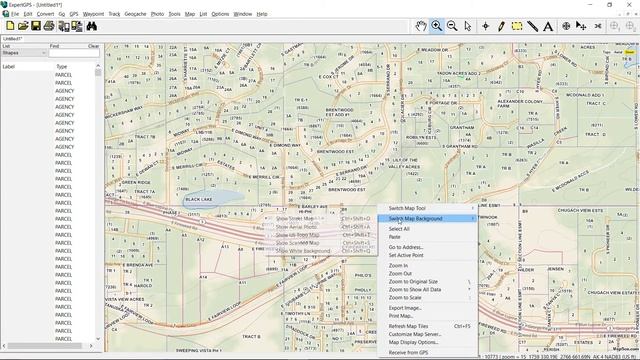Choose Zoom In from the context menu
The width and height of the screenshot is (640, 360).
click(427, 266)
